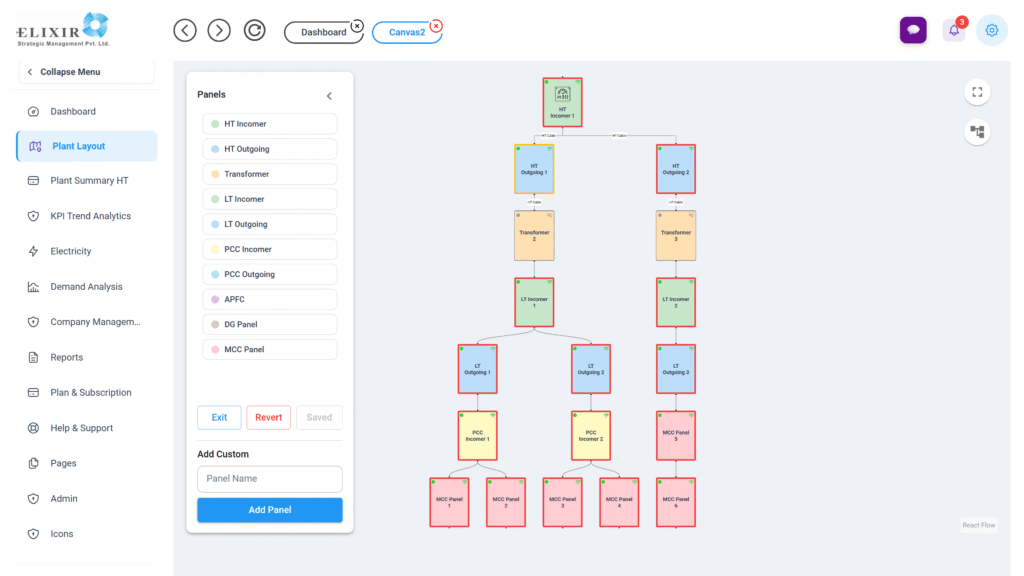
Task: Open the notifications bell icon
Action: [954, 31]
